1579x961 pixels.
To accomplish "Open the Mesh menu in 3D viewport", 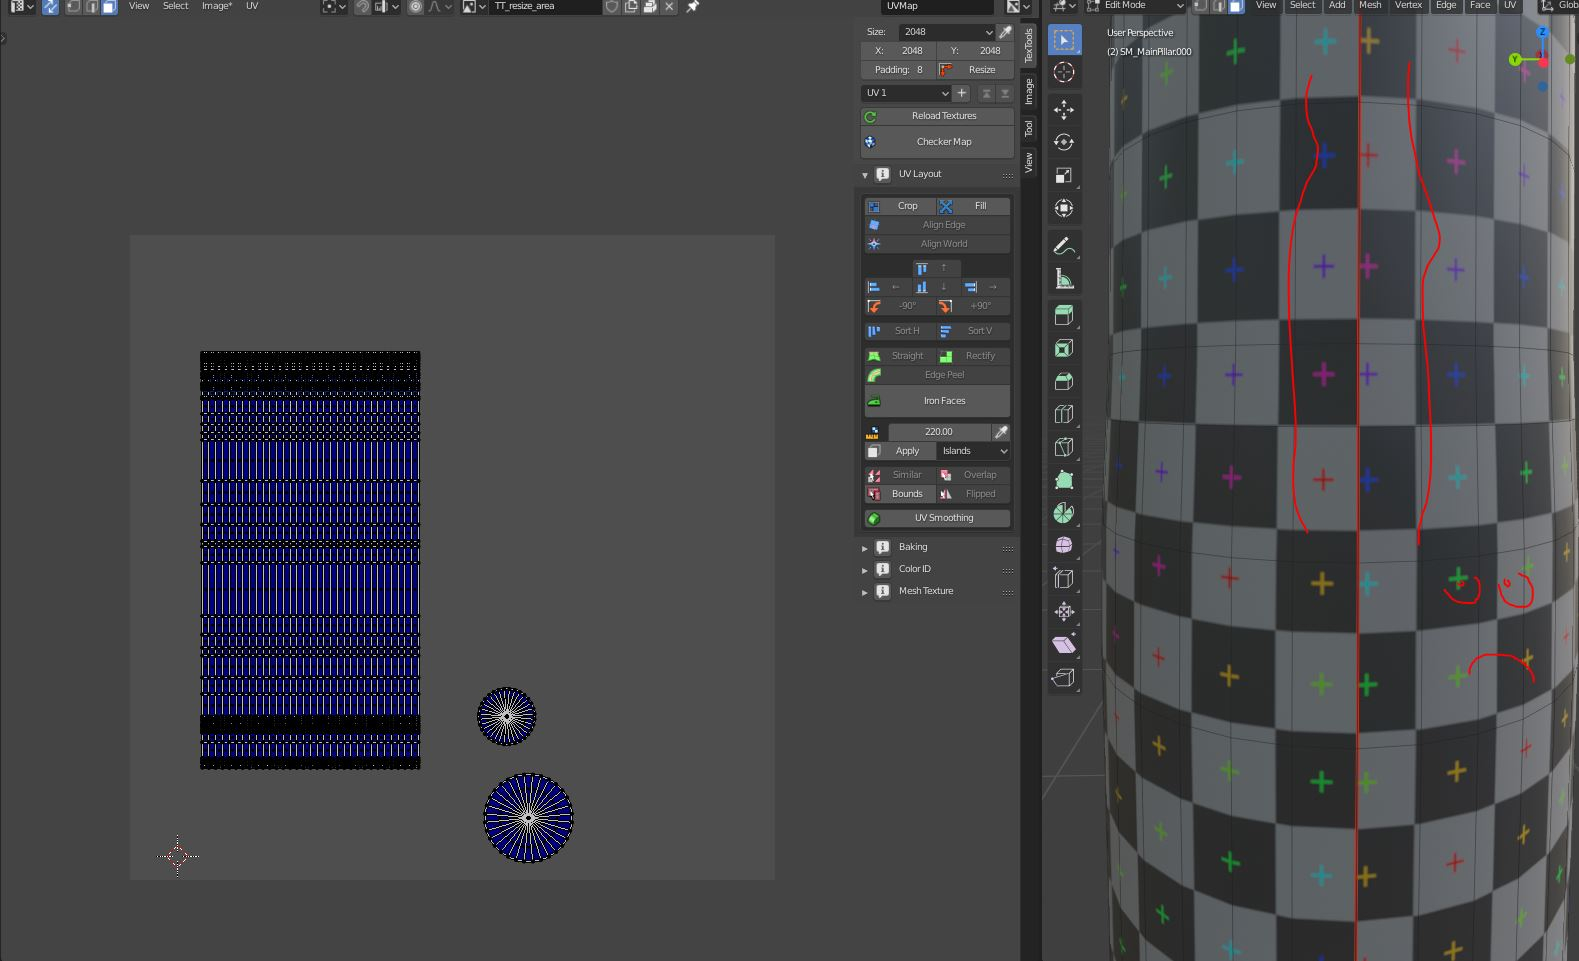I will (x=1370, y=6).
